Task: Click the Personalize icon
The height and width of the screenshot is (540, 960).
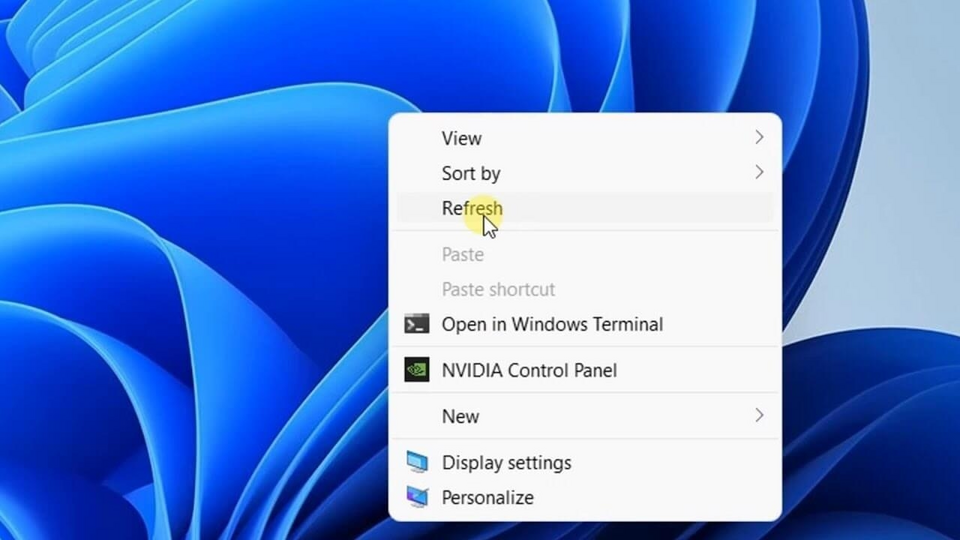Action: pyautogui.click(x=417, y=497)
